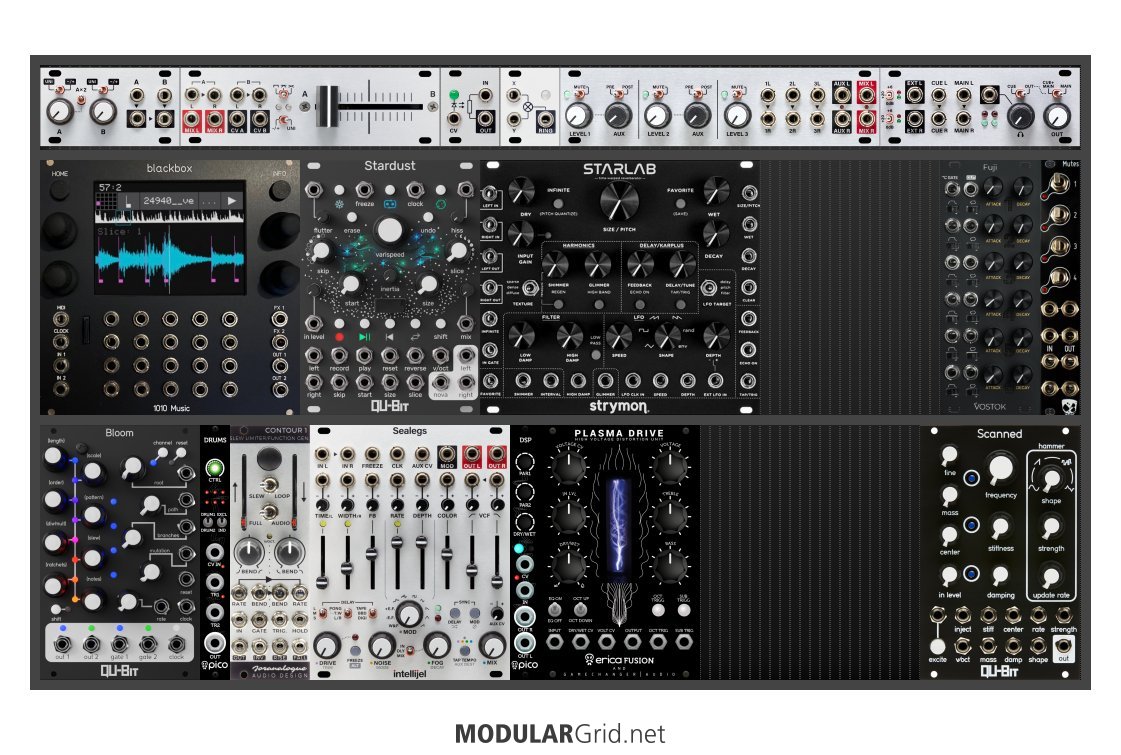The width and height of the screenshot is (1121, 755).
Task: Click Stardust restart button above skip-back icon
Action: pyautogui.click(x=390, y=324)
